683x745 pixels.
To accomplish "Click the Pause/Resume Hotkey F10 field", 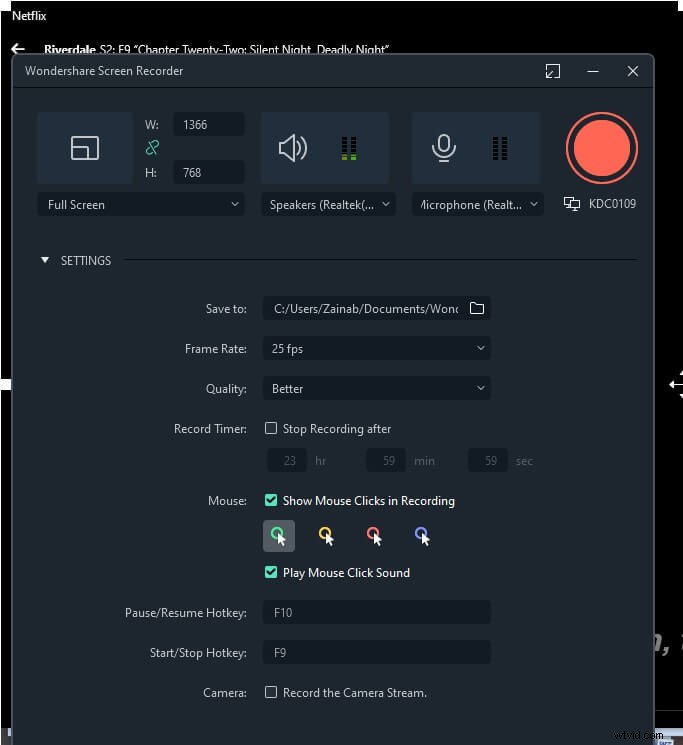I will [376, 612].
